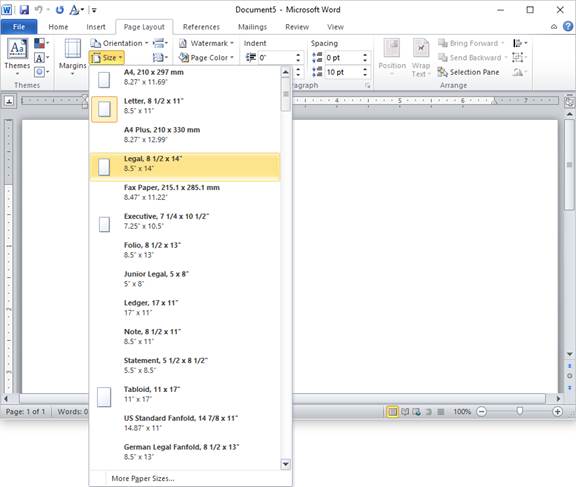Click the Wrap Text button
Image resolution: width=576 pixels, height=487 pixels.
click(x=421, y=57)
